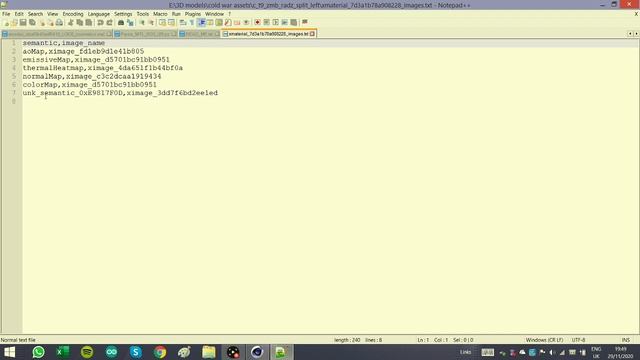Open the Edit menu
640x360 pixels.
click(x=19, y=14)
